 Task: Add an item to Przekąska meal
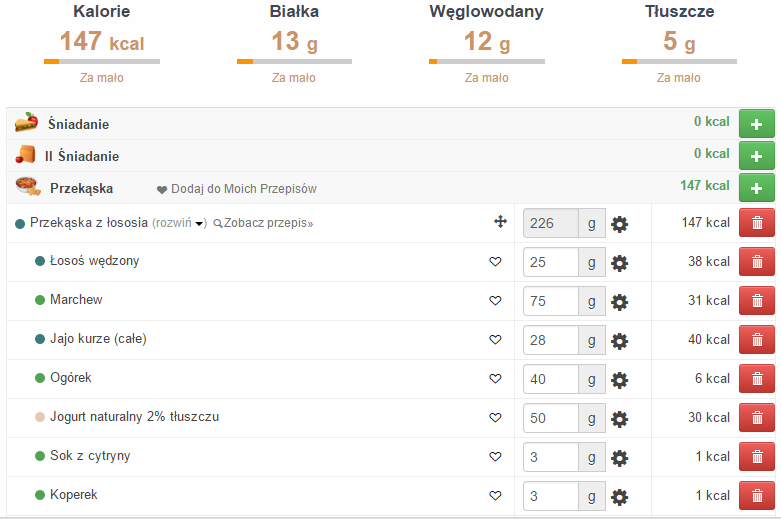click(756, 188)
